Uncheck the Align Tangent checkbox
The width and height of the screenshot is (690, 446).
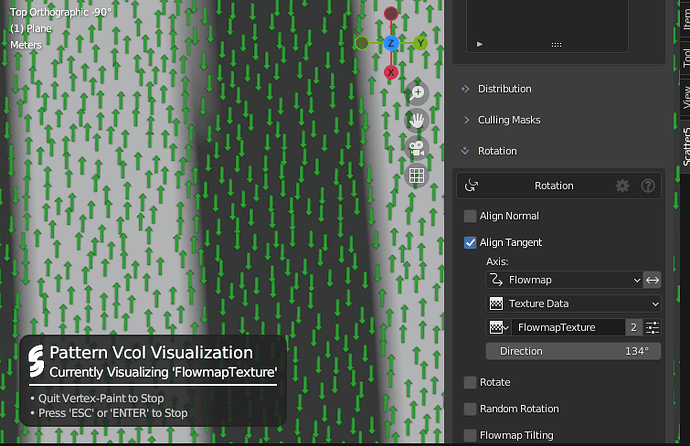coord(470,242)
